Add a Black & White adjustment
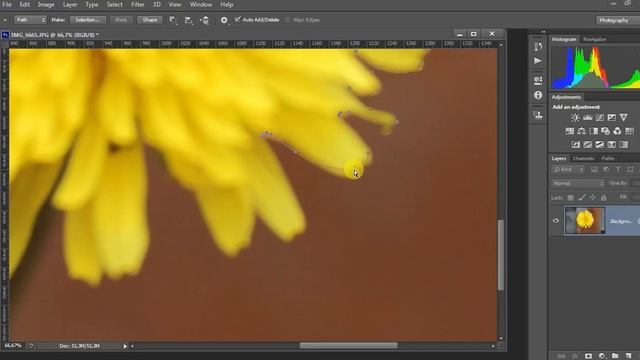The width and height of the screenshot is (640, 360). (593, 131)
